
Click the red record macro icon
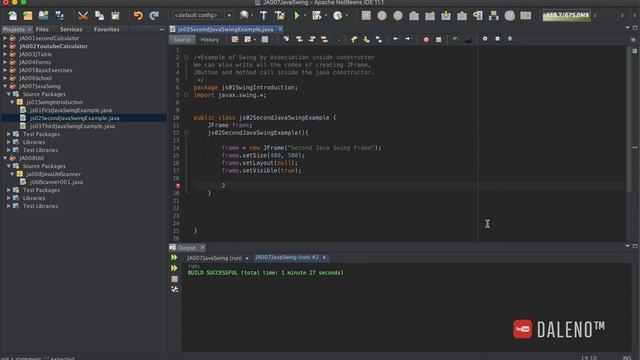tap(426, 40)
